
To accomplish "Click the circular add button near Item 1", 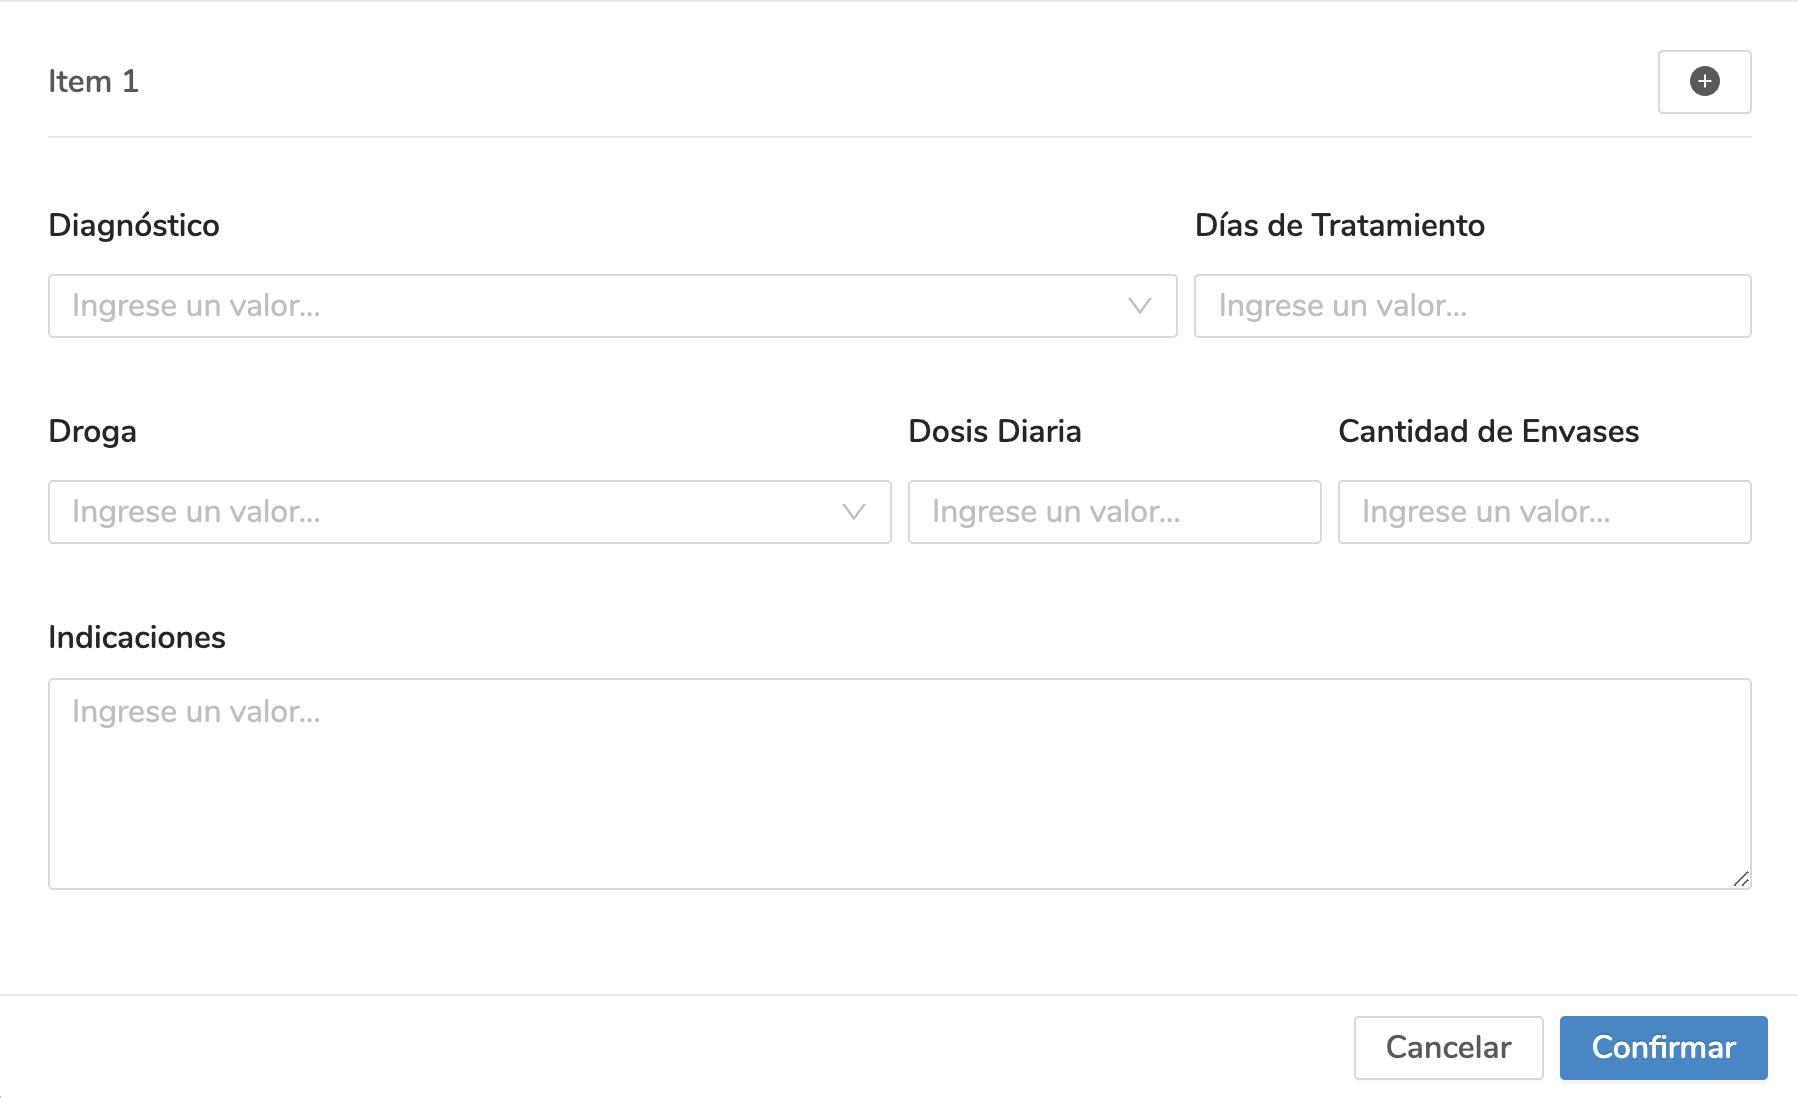I will (x=1704, y=82).
